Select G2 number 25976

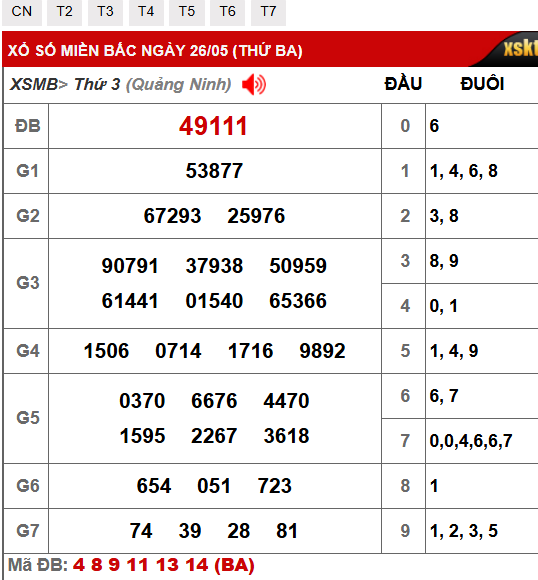[x=256, y=216]
